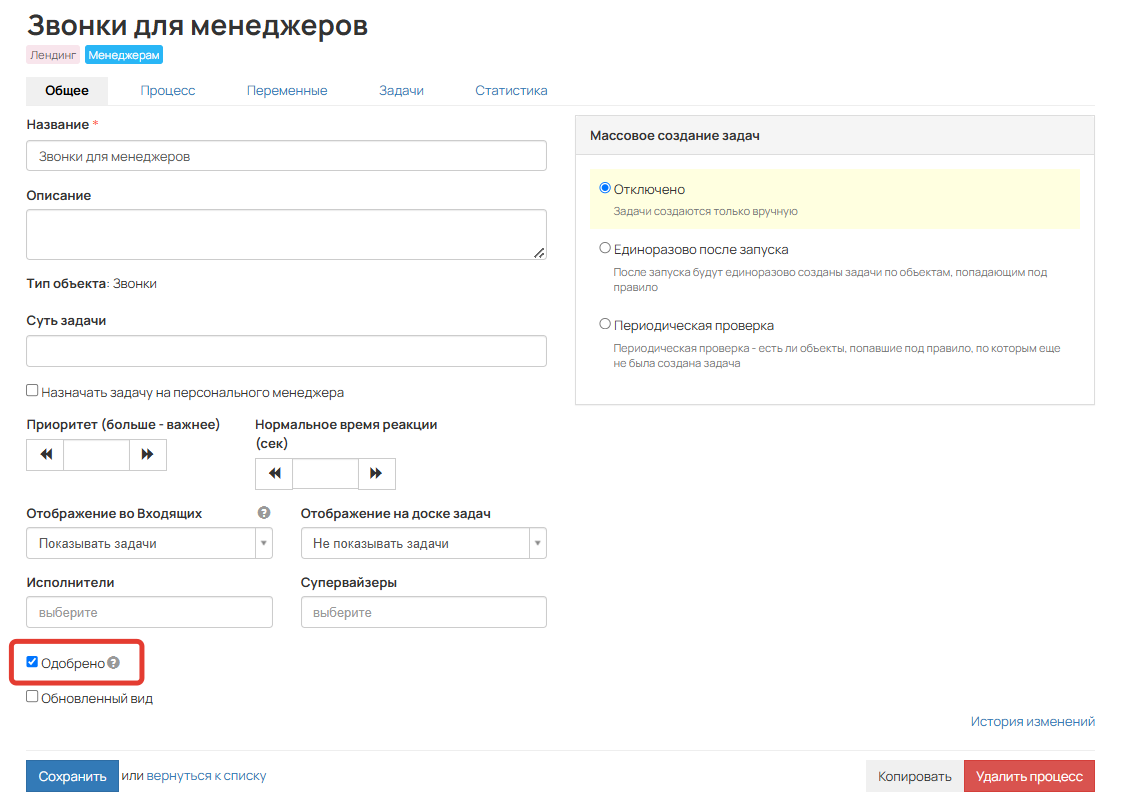The width and height of the screenshot is (1129, 812).
Task: Decrease Нормальное время реакции with left arrow
Action: 273,473
